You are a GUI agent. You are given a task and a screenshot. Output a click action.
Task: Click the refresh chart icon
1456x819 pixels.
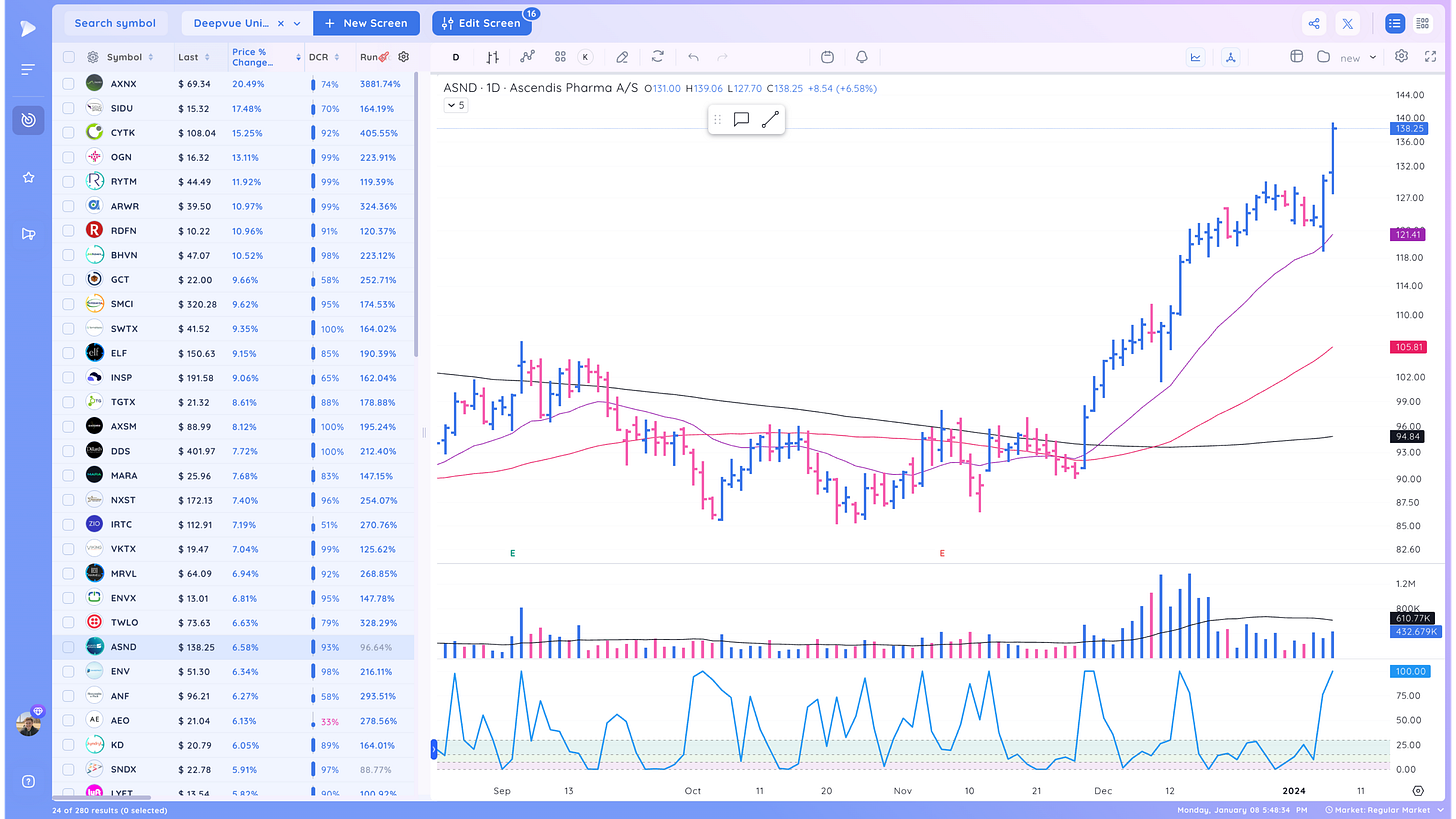(x=657, y=57)
